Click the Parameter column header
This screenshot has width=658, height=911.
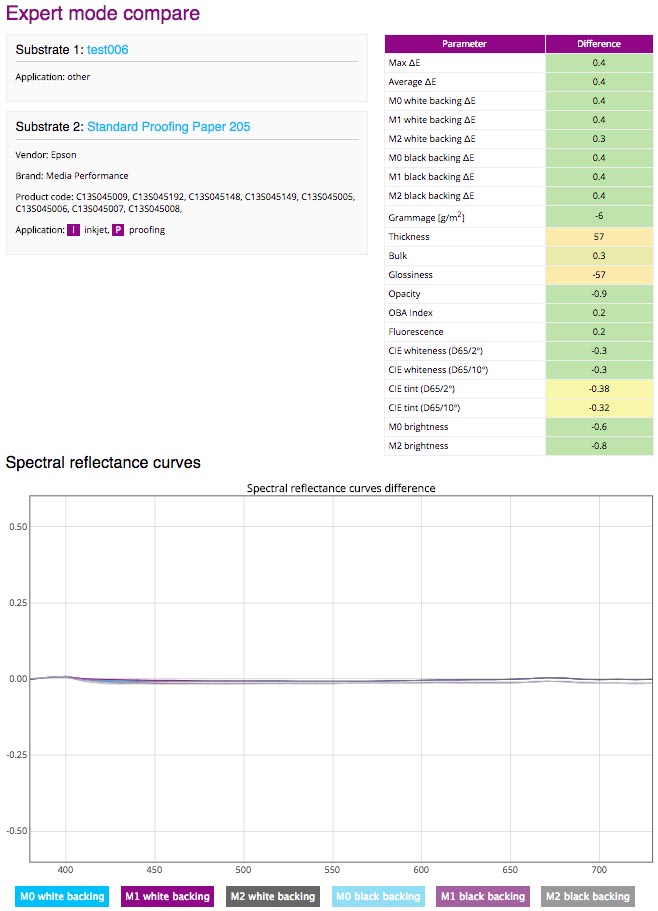[x=465, y=44]
